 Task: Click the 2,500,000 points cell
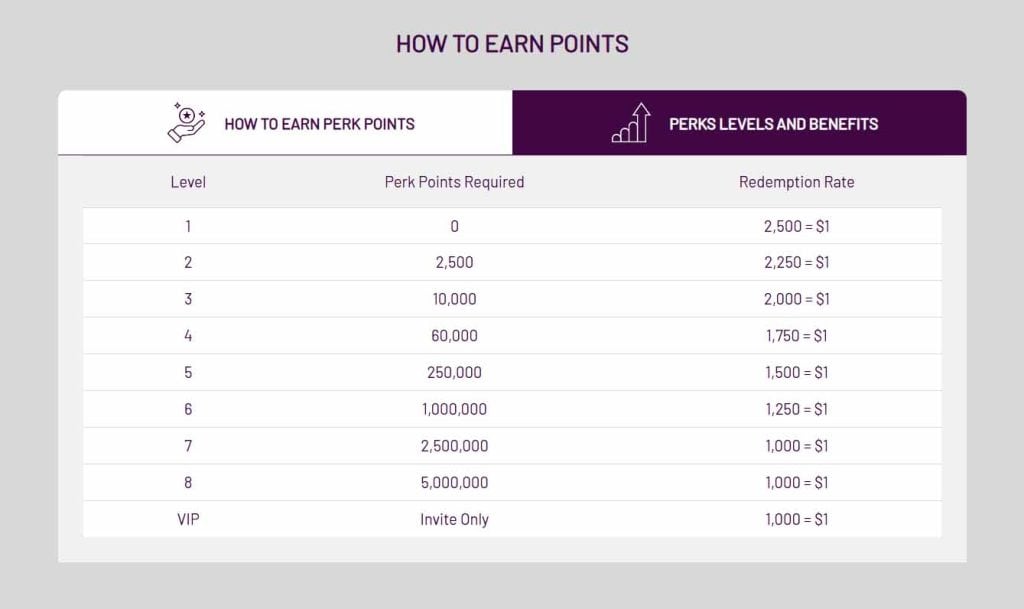point(454,445)
